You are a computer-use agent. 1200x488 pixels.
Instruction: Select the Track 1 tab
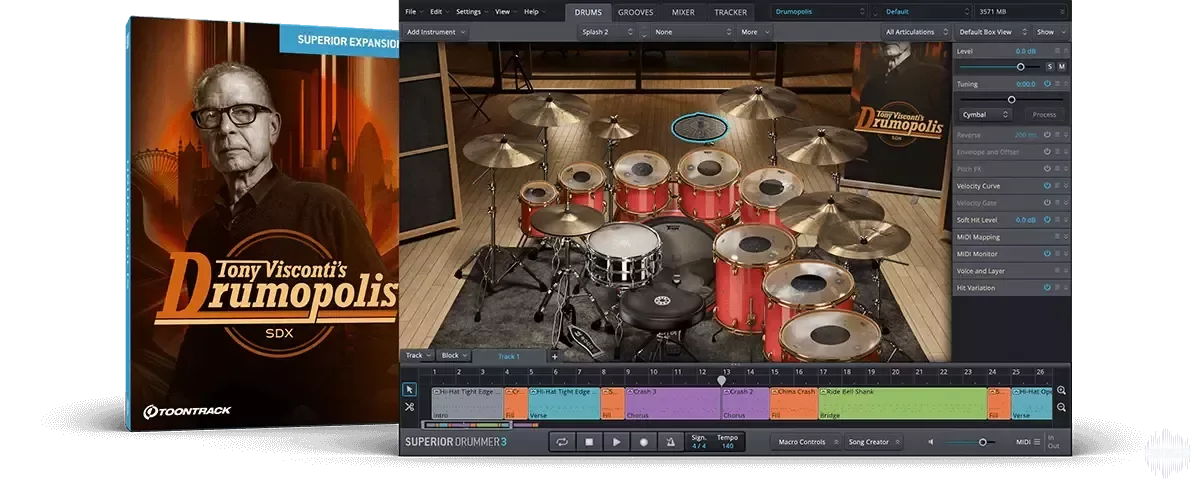(509, 356)
